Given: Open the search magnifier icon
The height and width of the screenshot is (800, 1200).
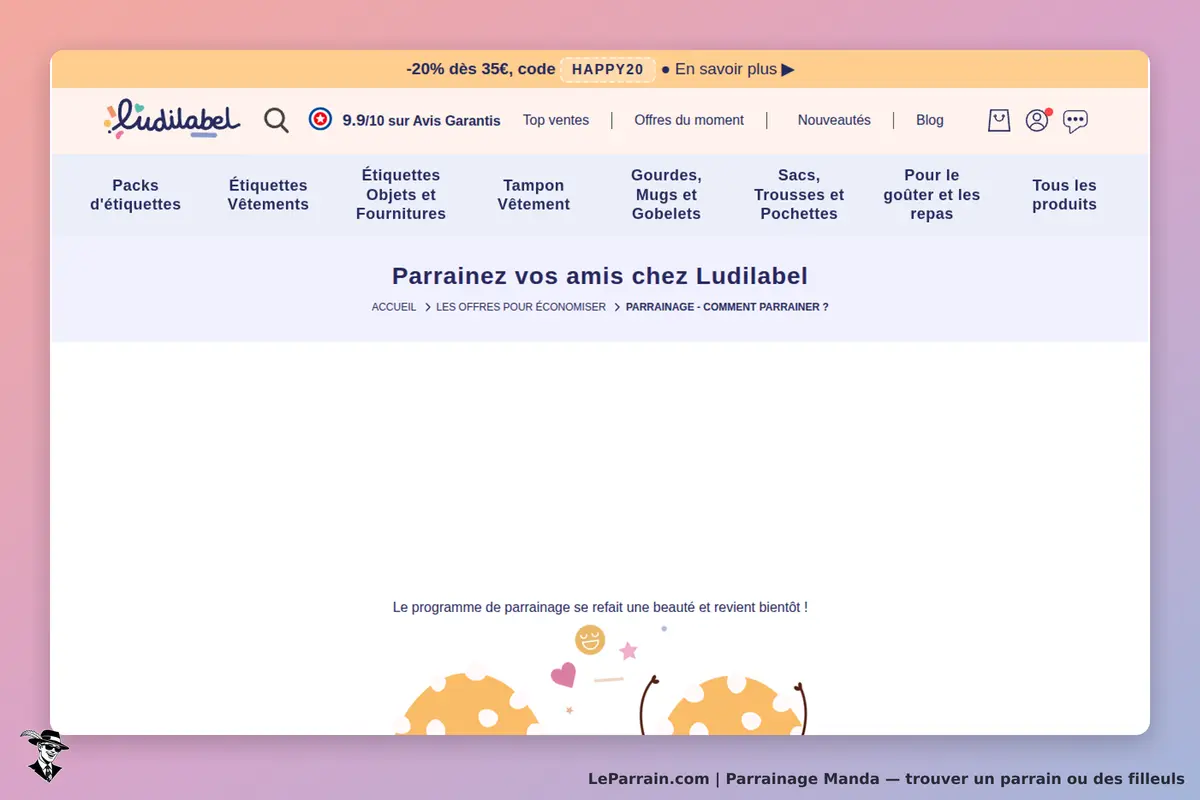Looking at the screenshot, I should tap(276, 120).
